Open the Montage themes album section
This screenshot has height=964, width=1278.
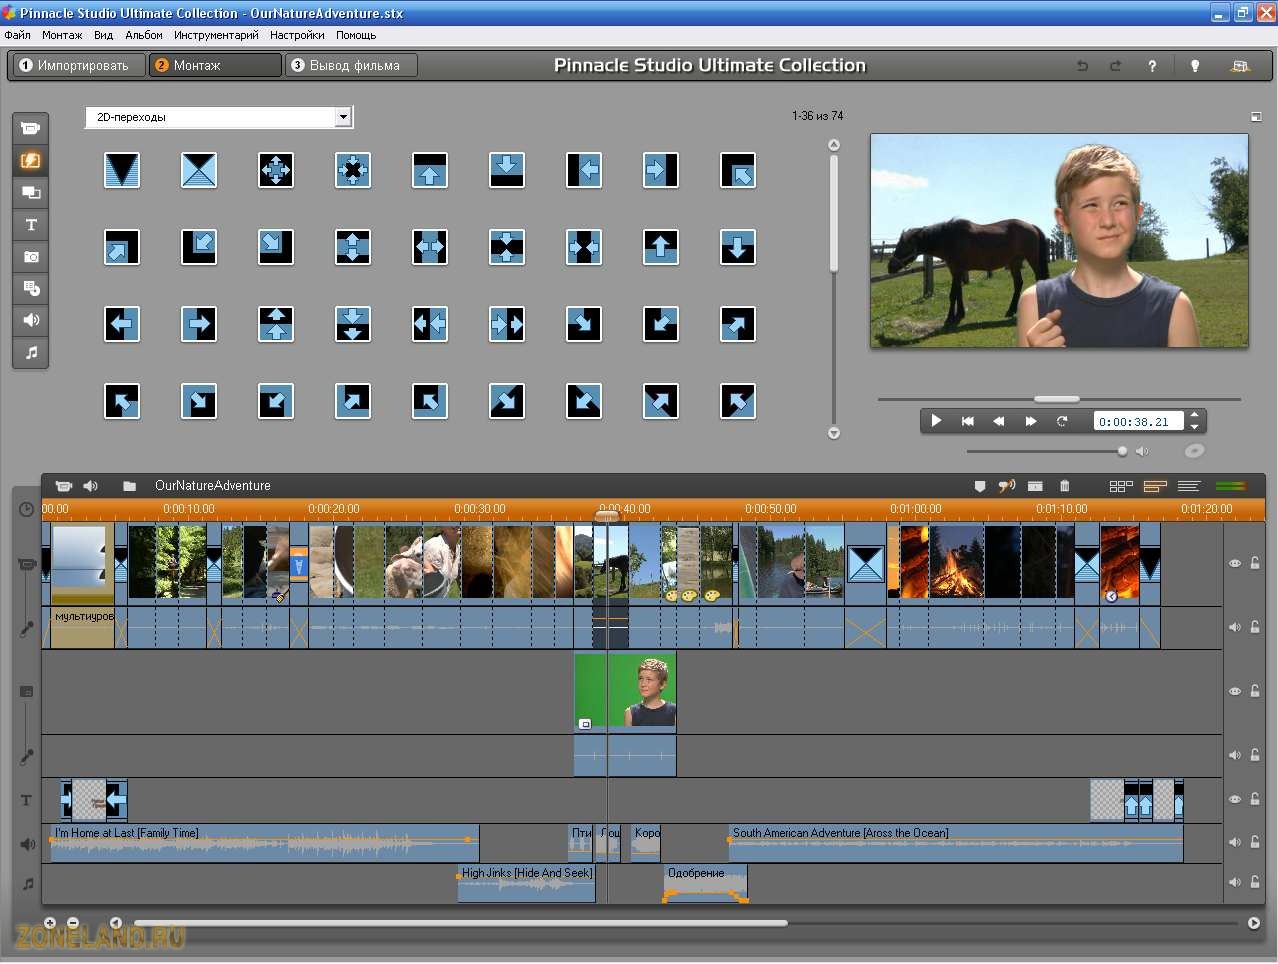pos(31,193)
